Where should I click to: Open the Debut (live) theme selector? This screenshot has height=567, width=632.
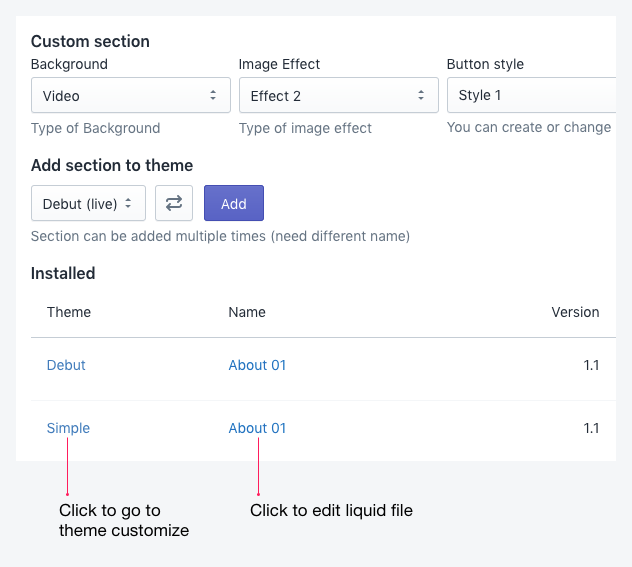point(88,203)
